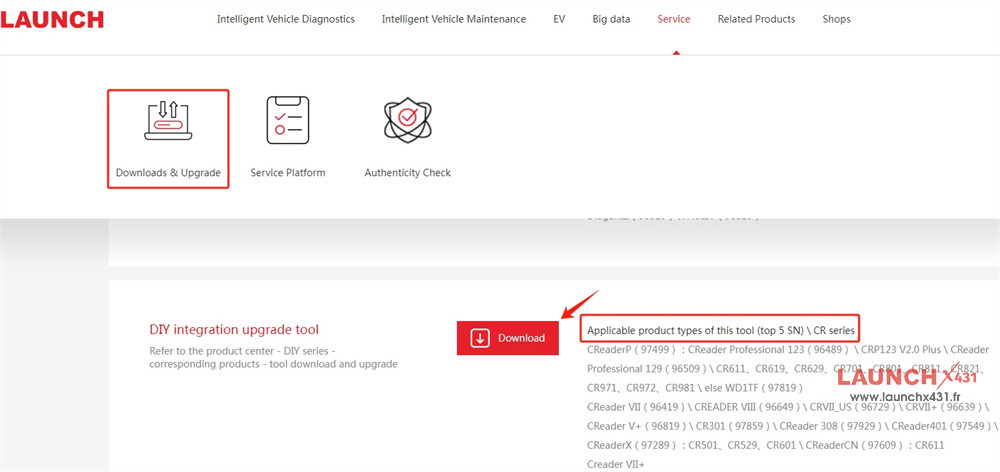Click the CReader VII (96419) text

(635, 407)
